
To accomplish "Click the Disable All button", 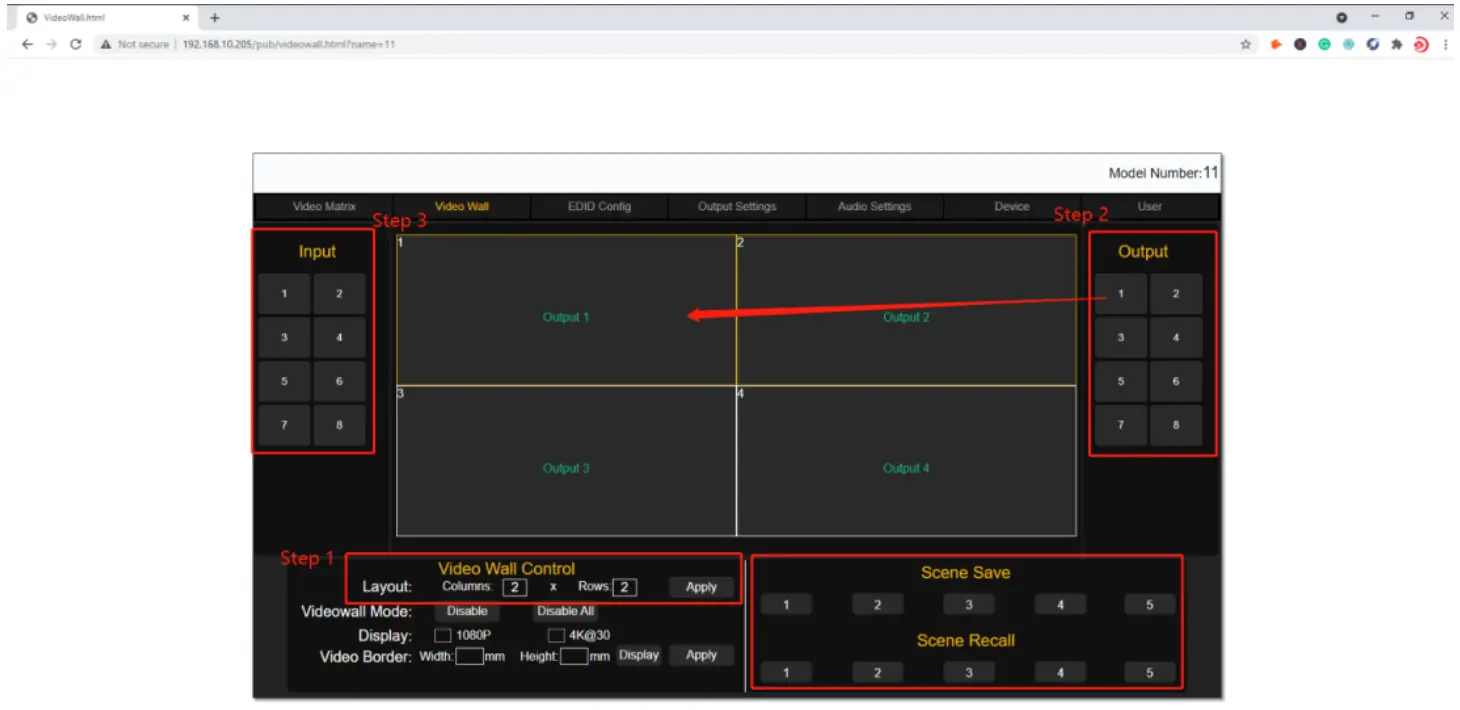I will pos(565,611).
